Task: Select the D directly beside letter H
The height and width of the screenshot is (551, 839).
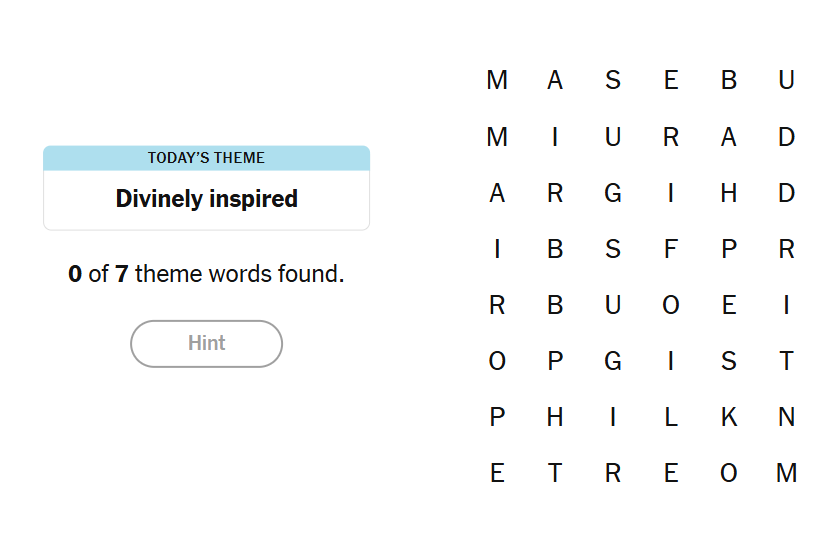Action: pos(787,194)
